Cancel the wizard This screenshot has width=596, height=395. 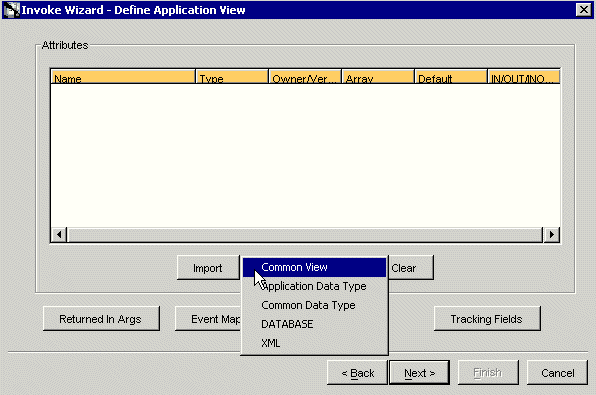(557, 373)
